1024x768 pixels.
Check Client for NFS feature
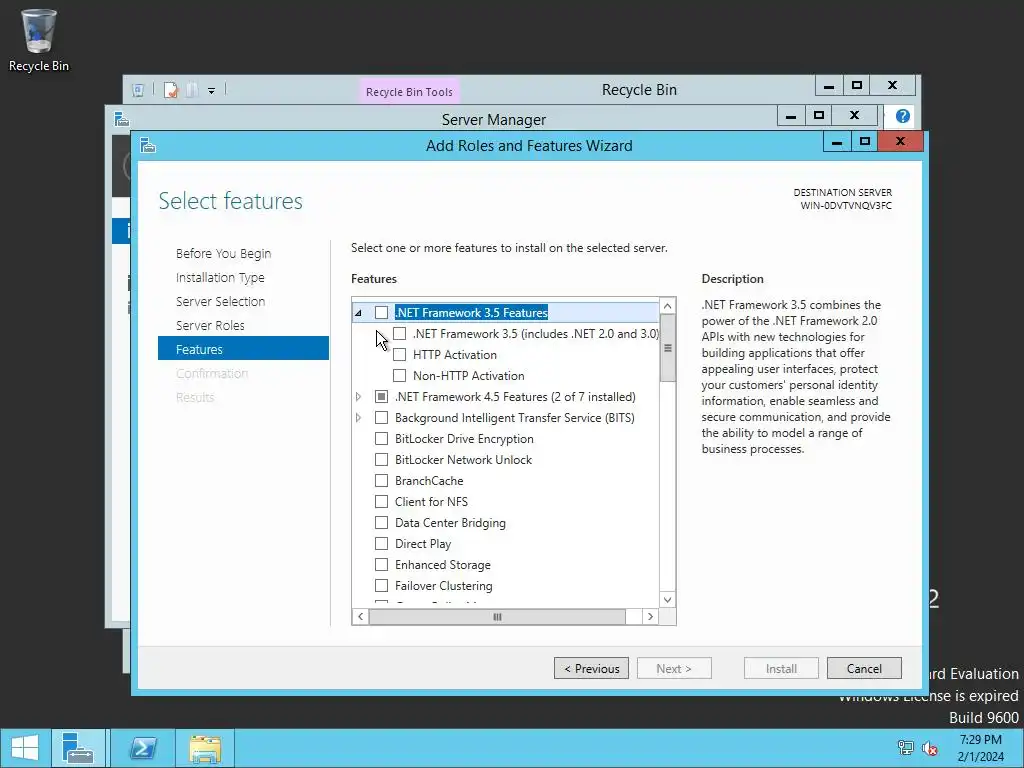(x=381, y=502)
